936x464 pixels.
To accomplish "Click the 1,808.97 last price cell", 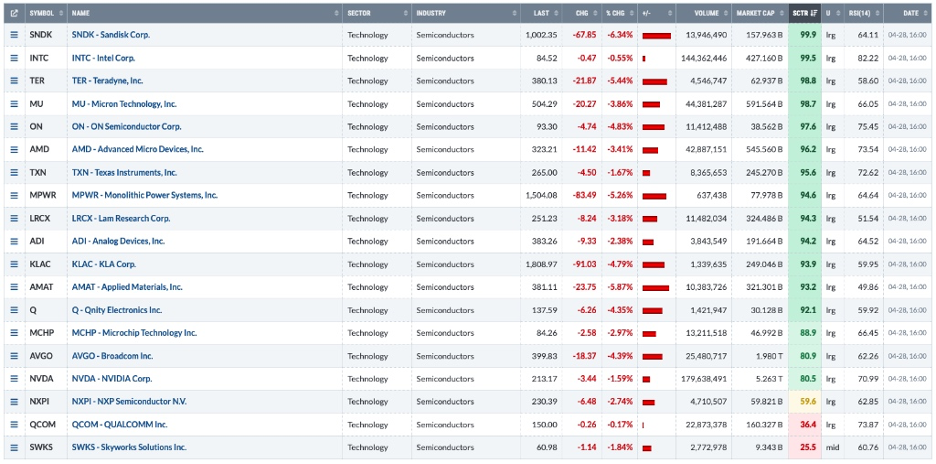I will click(x=541, y=264).
